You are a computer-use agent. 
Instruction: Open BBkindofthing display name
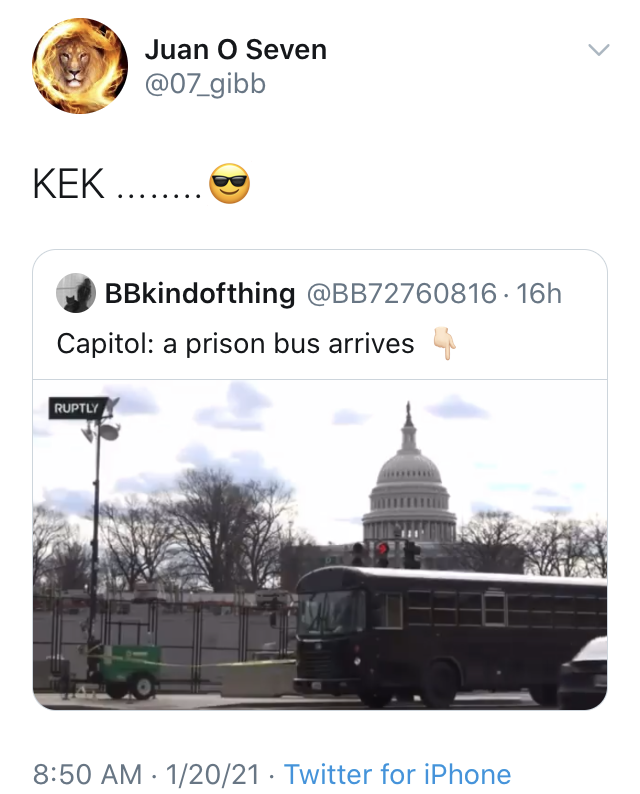coord(200,293)
